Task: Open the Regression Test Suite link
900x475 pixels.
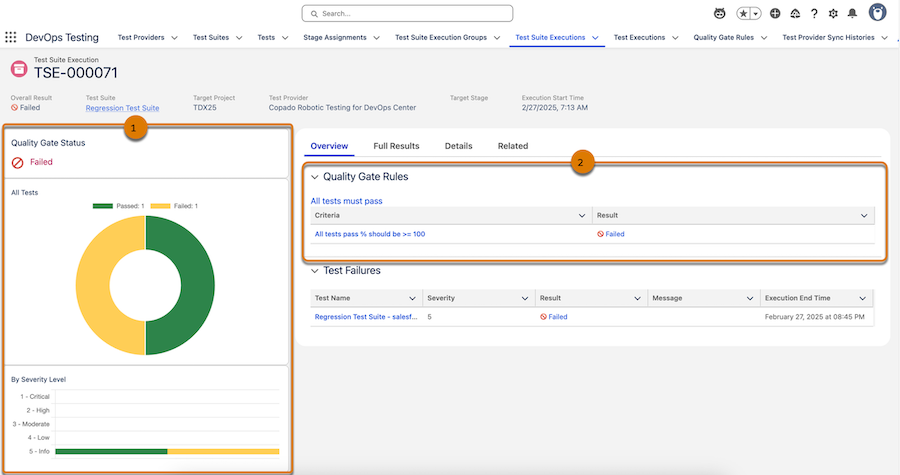Action: pos(122,108)
